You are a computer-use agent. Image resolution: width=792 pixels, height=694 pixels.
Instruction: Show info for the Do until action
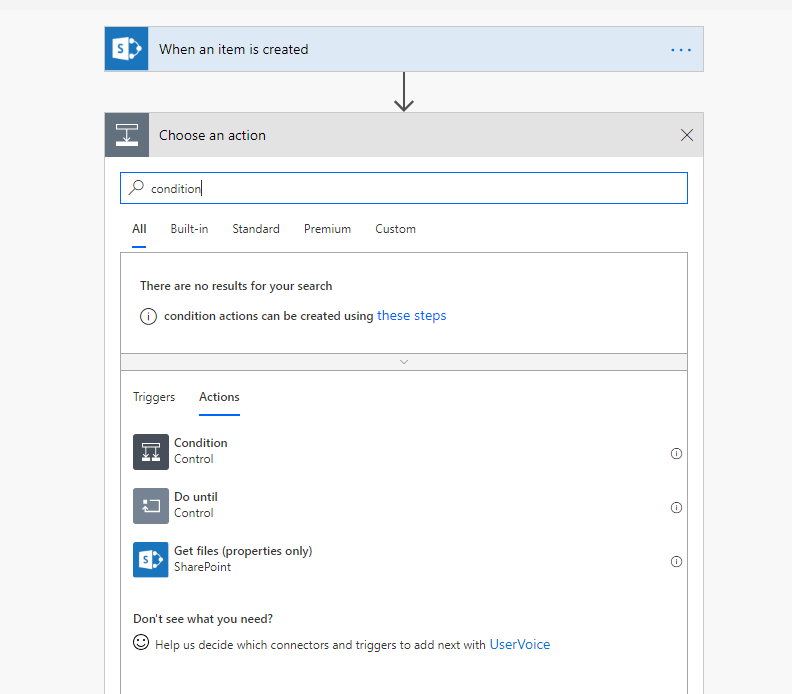(x=676, y=507)
